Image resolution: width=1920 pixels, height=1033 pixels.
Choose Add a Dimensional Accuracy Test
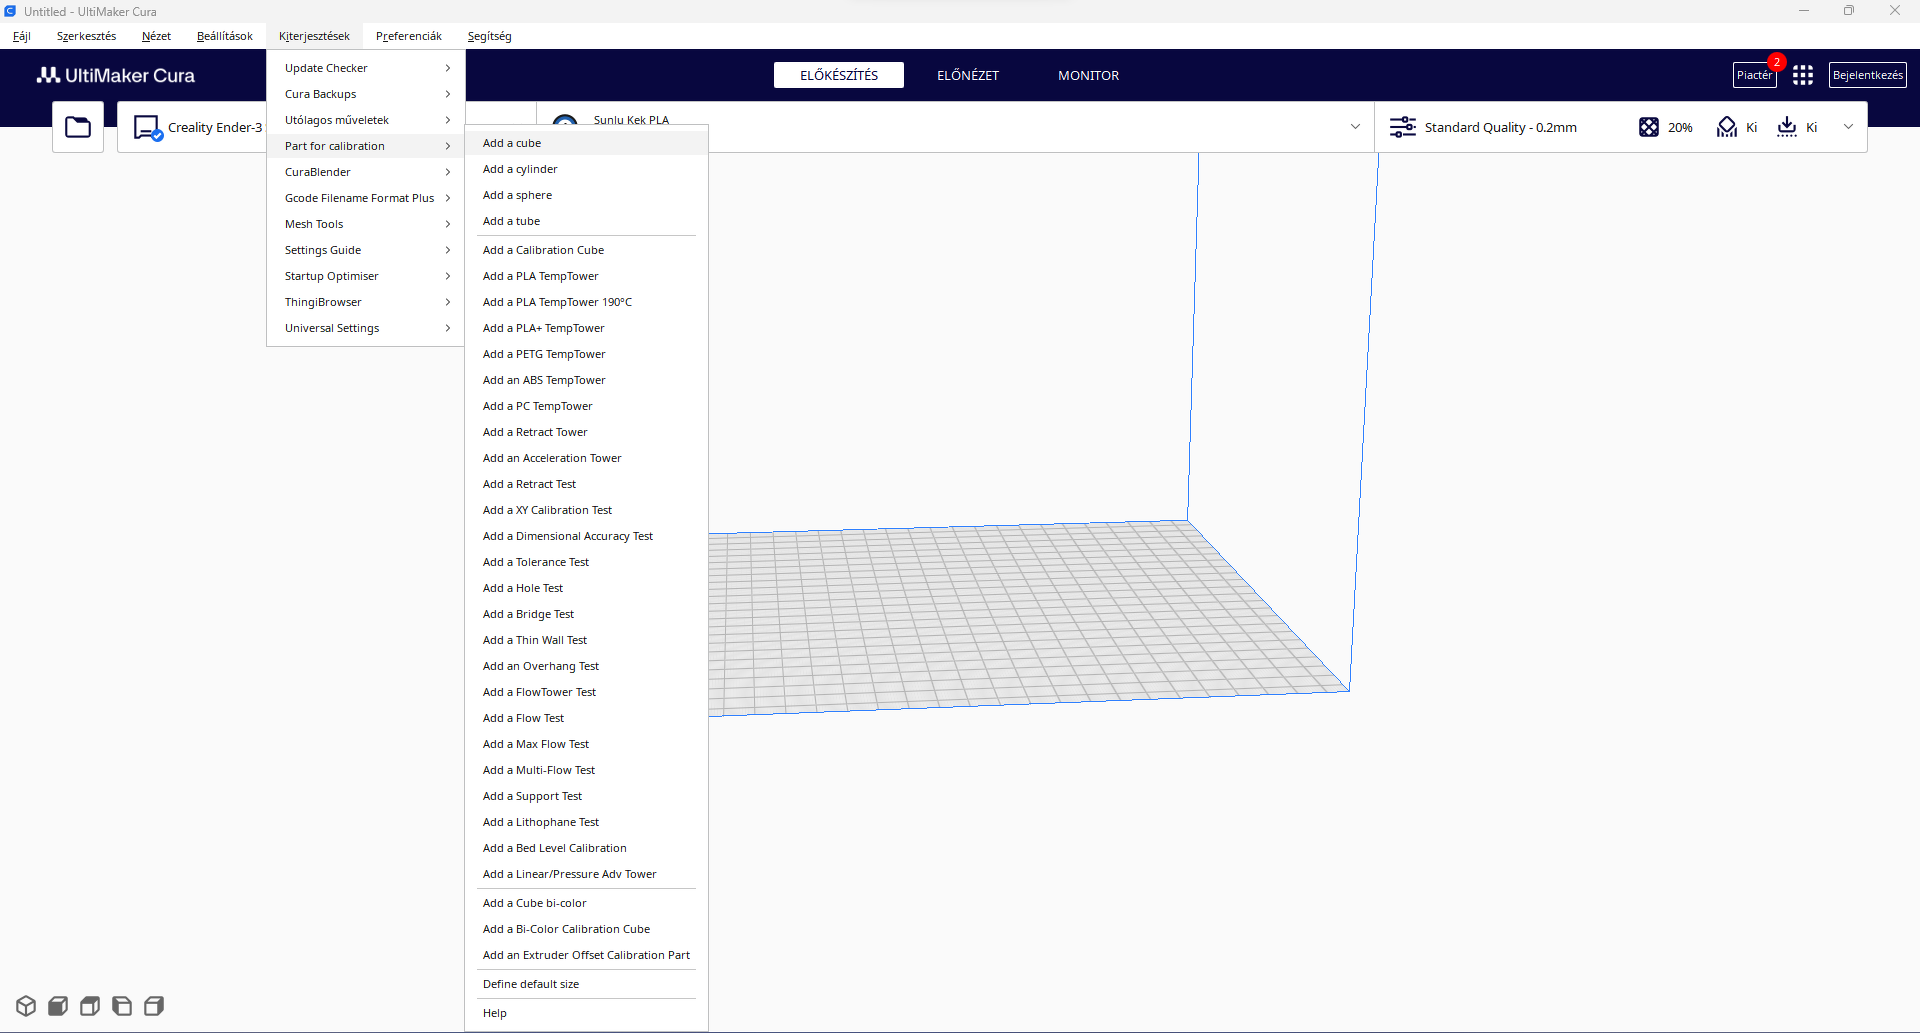coord(587,536)
